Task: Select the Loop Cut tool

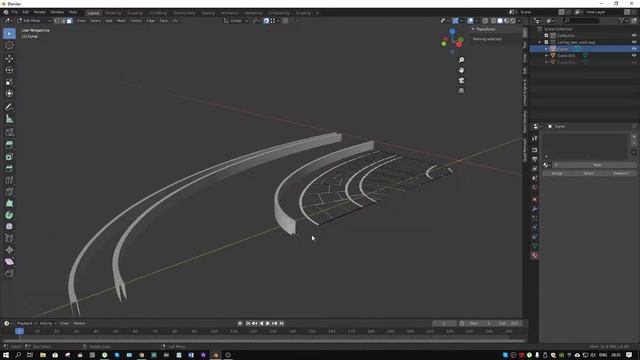Action: pos(9,180)
